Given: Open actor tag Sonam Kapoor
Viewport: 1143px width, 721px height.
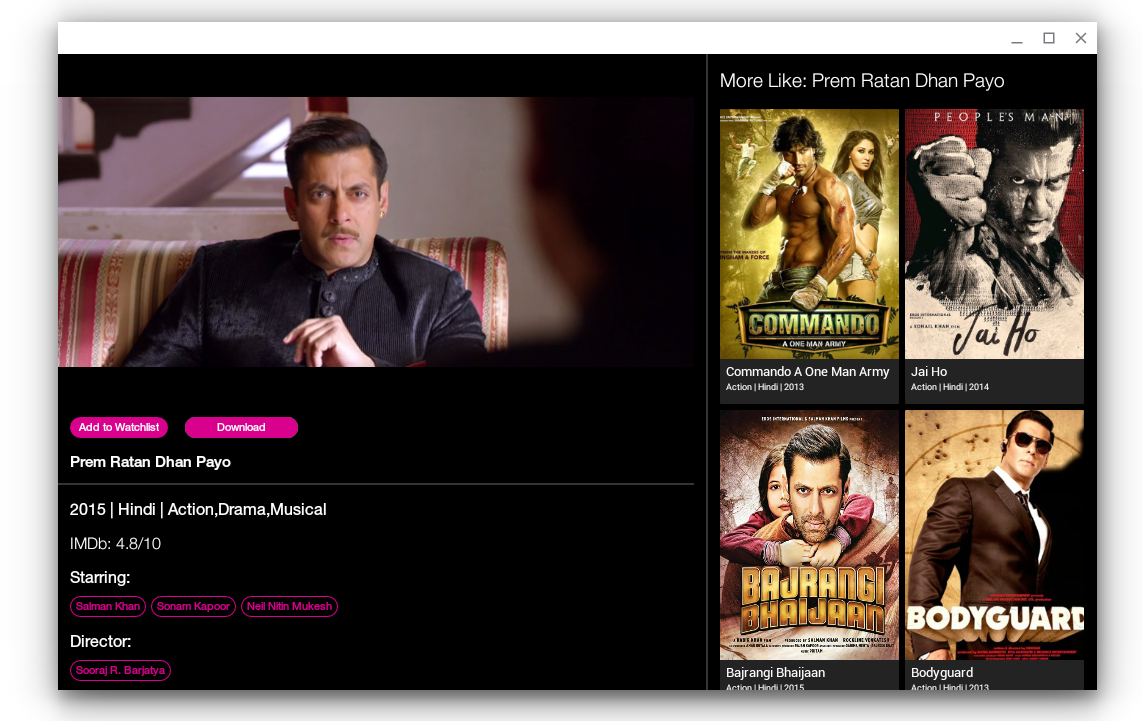Looking at the screenshot, I should coord(193,607).
